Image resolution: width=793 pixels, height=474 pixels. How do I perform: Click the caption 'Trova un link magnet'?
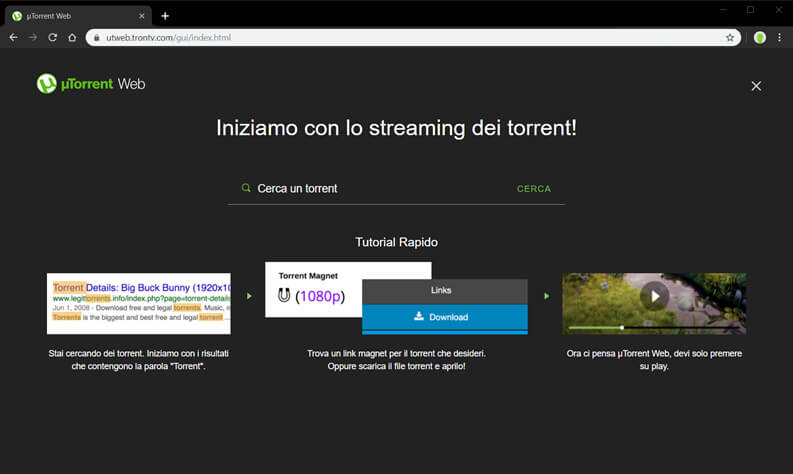coord(396,360)
